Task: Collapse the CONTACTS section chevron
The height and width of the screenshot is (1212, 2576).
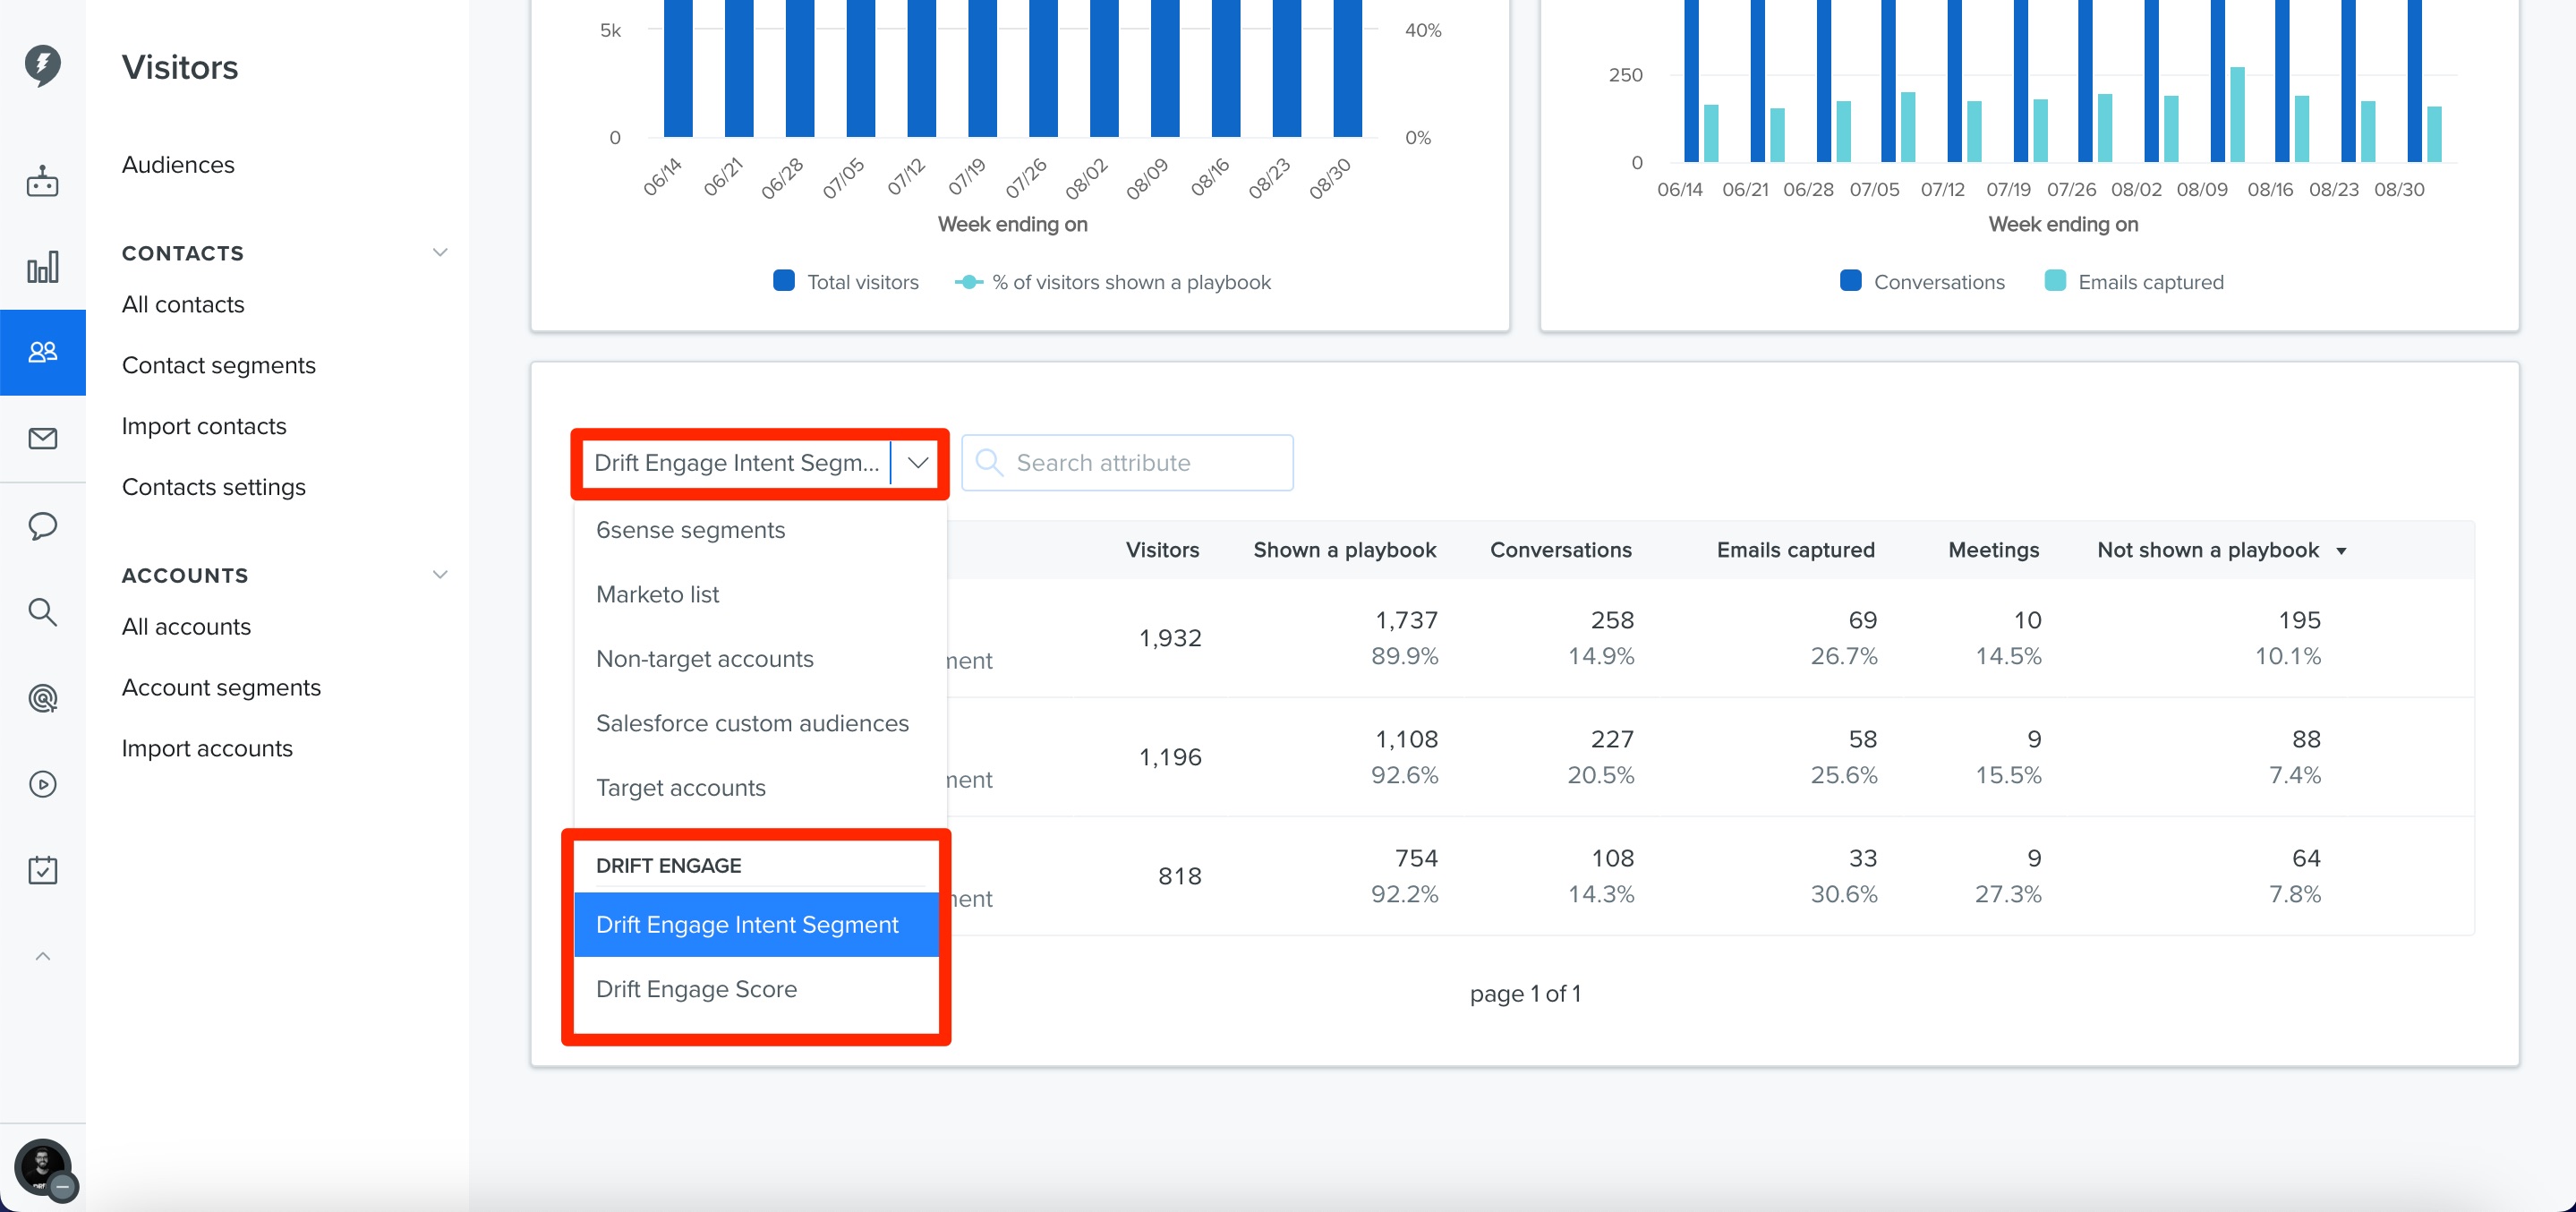Action: tap(439, 252)
